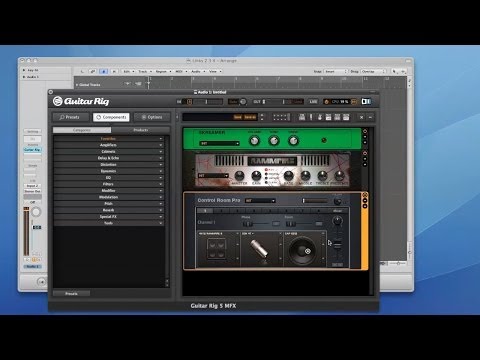The height and width of the screenshot is (360, 480).
Task: Click the Skreamer Tone knob
Action: click(x=274, y=141)
